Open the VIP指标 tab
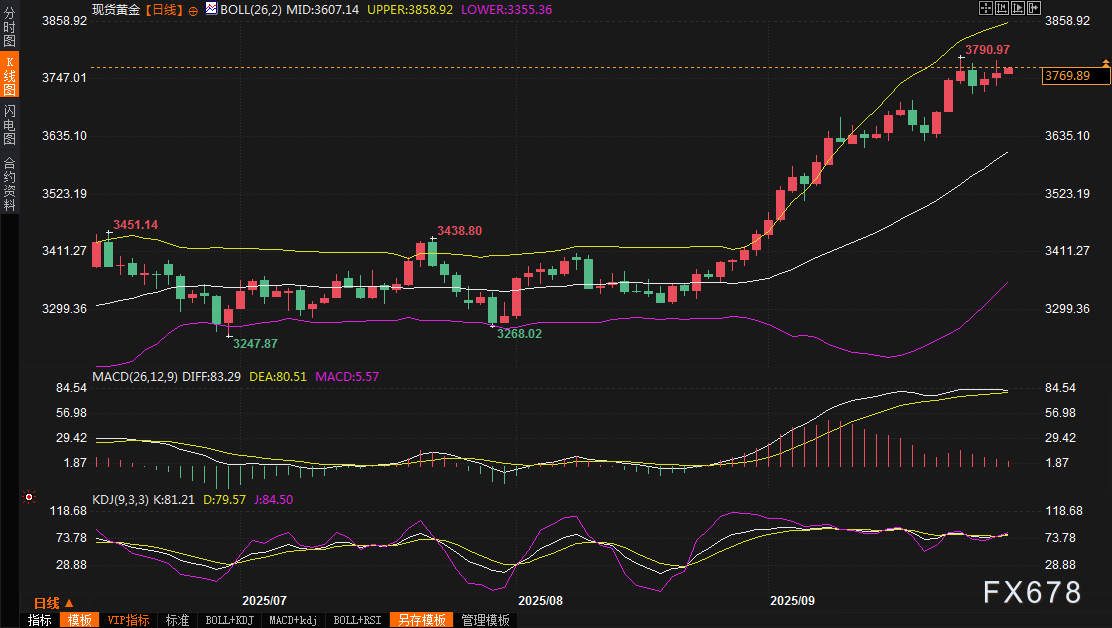The image size is (1112, 628). (x=128, y=620)
